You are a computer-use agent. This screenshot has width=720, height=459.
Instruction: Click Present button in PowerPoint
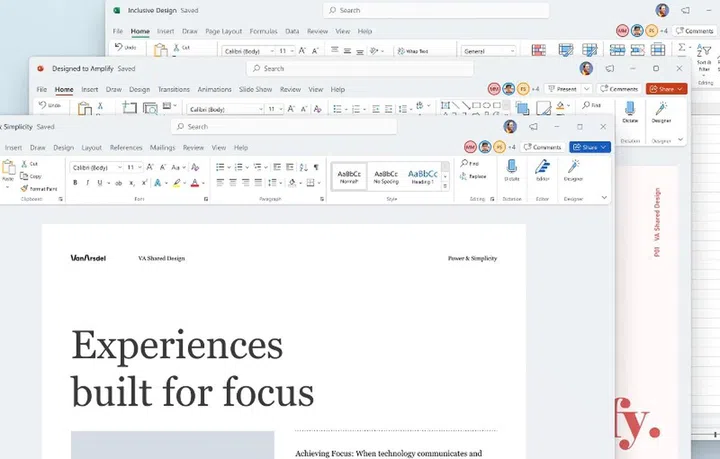(x=563, y=89)
